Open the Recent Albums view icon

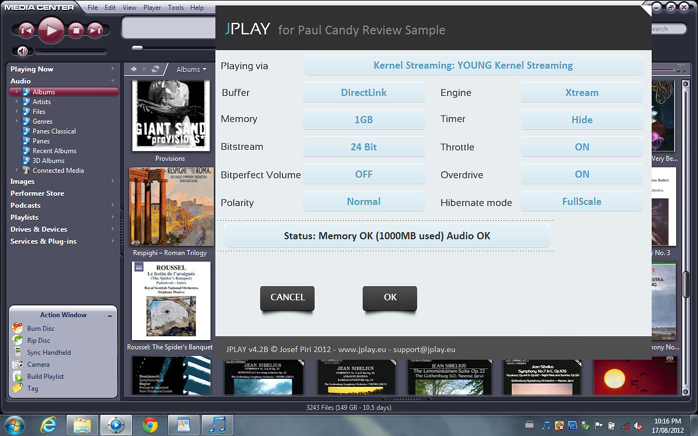point(27,151)
